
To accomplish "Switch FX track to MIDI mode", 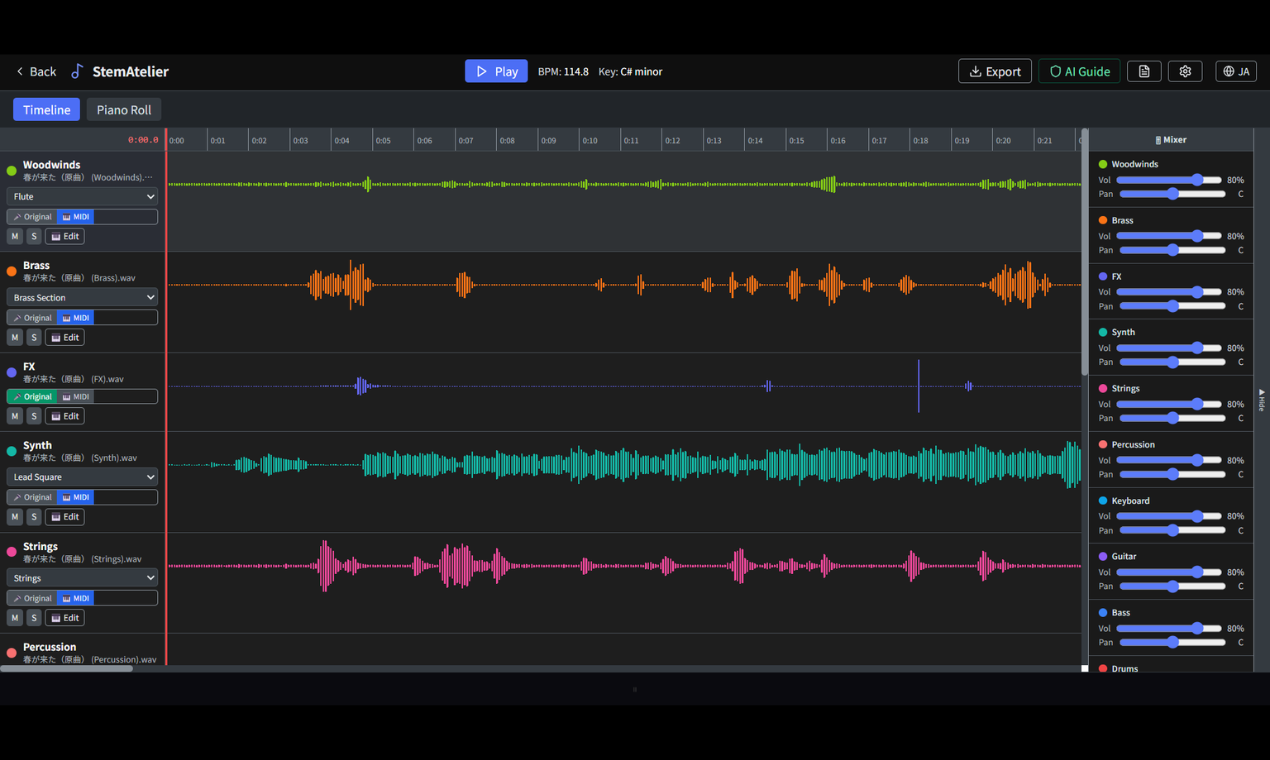I will click(75, 397).
